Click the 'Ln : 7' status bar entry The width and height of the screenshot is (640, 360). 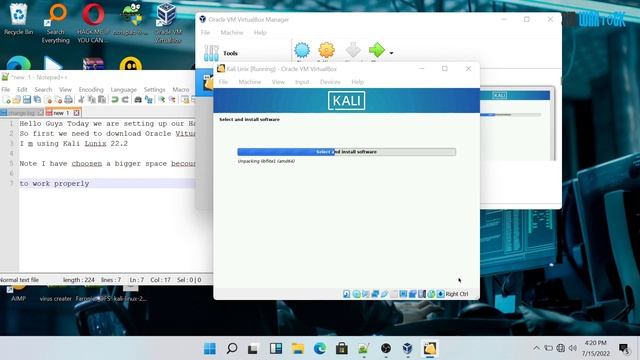pyautogui.click(x=137, y=280)
